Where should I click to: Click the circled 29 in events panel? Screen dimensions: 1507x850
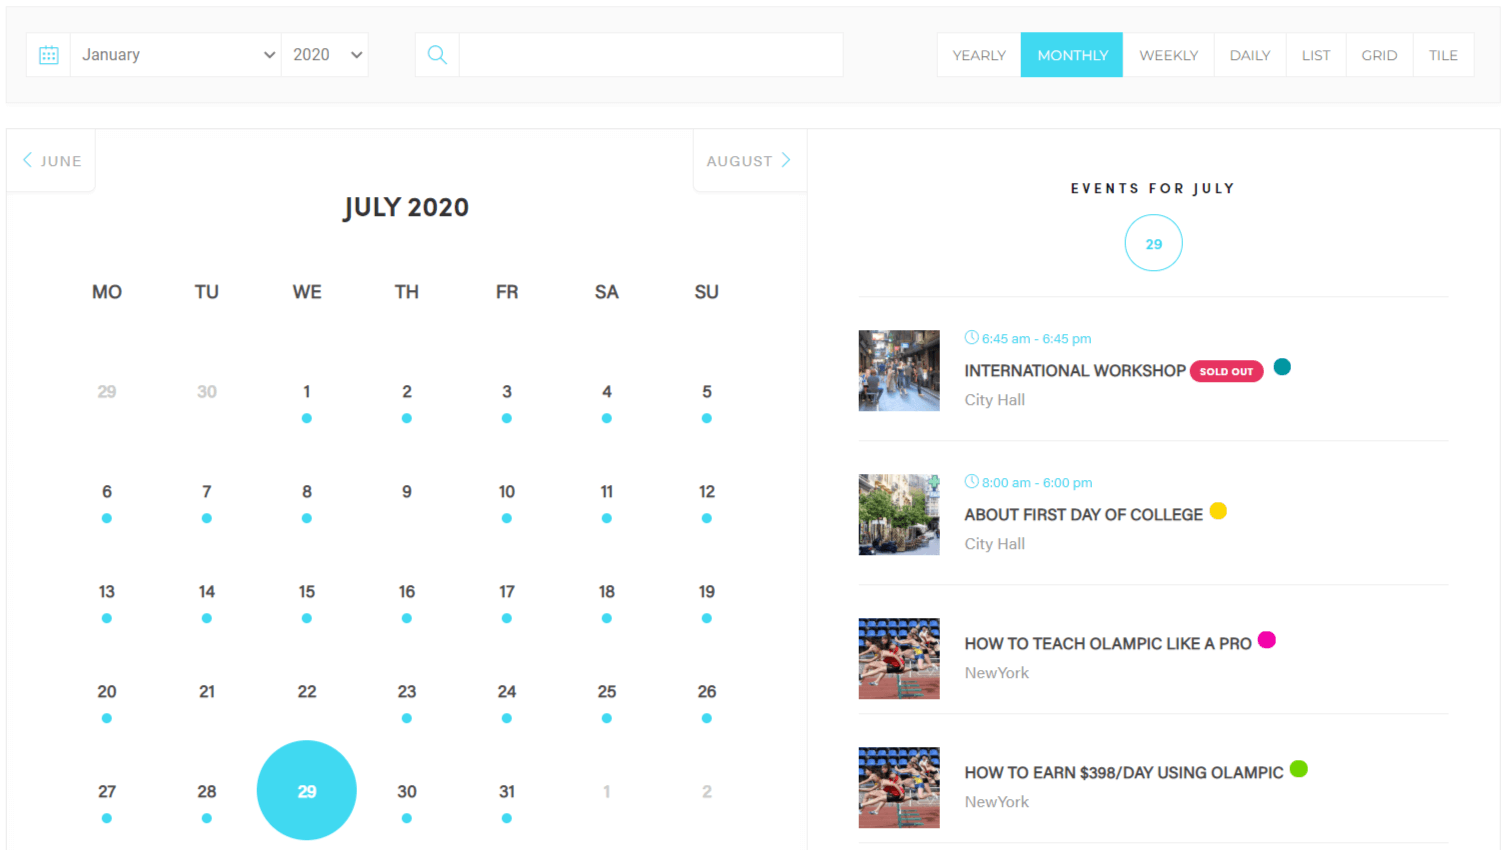pos(1154,243)
